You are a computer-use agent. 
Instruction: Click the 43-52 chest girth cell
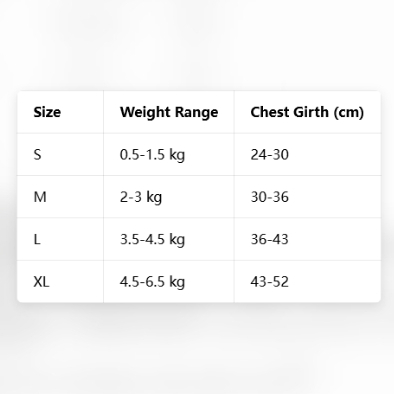(307, 282)
